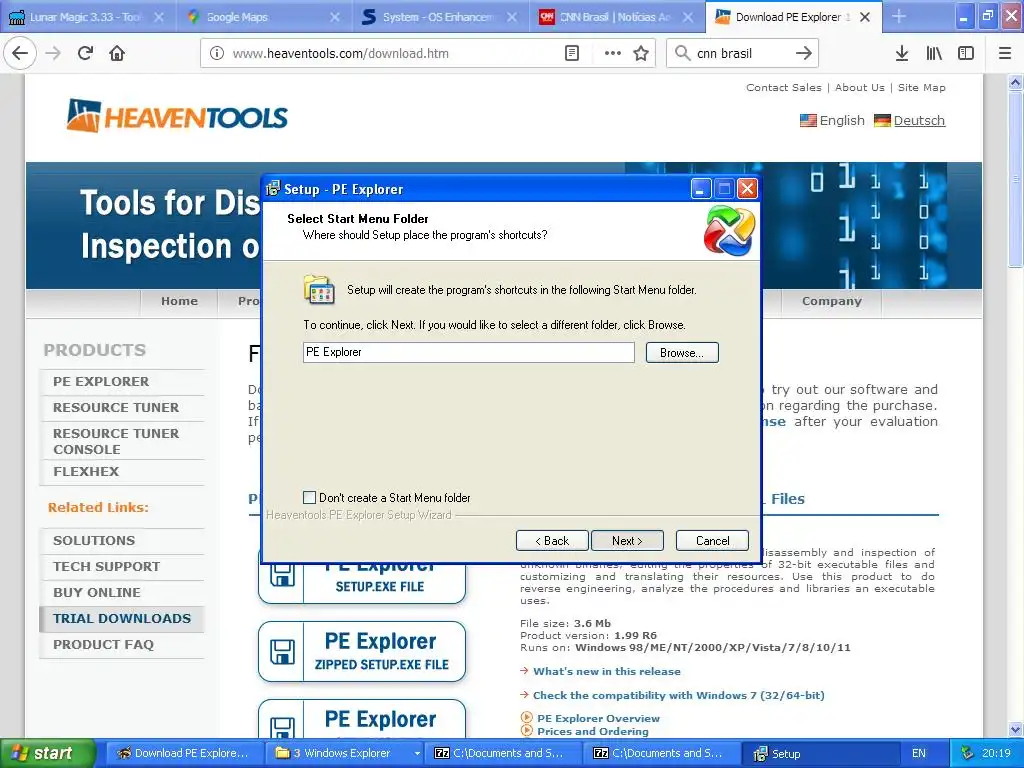Click the Heaventools logo
Image resolution: width=1024 pixels, height=768 pixels.
coord(177,116)
